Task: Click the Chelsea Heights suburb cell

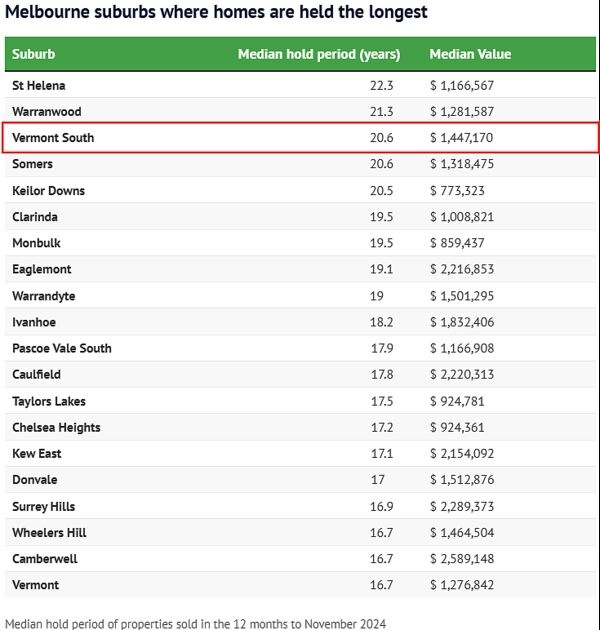Action: coord(56,427)
